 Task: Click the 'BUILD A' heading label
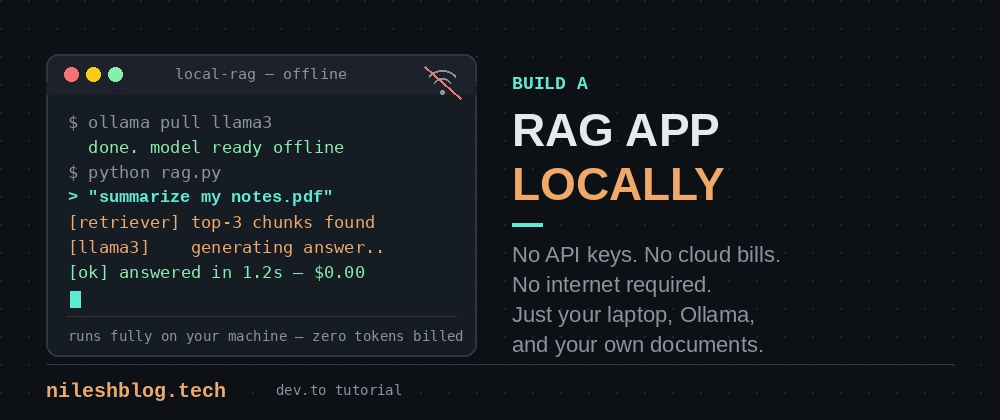click(550, 83)
